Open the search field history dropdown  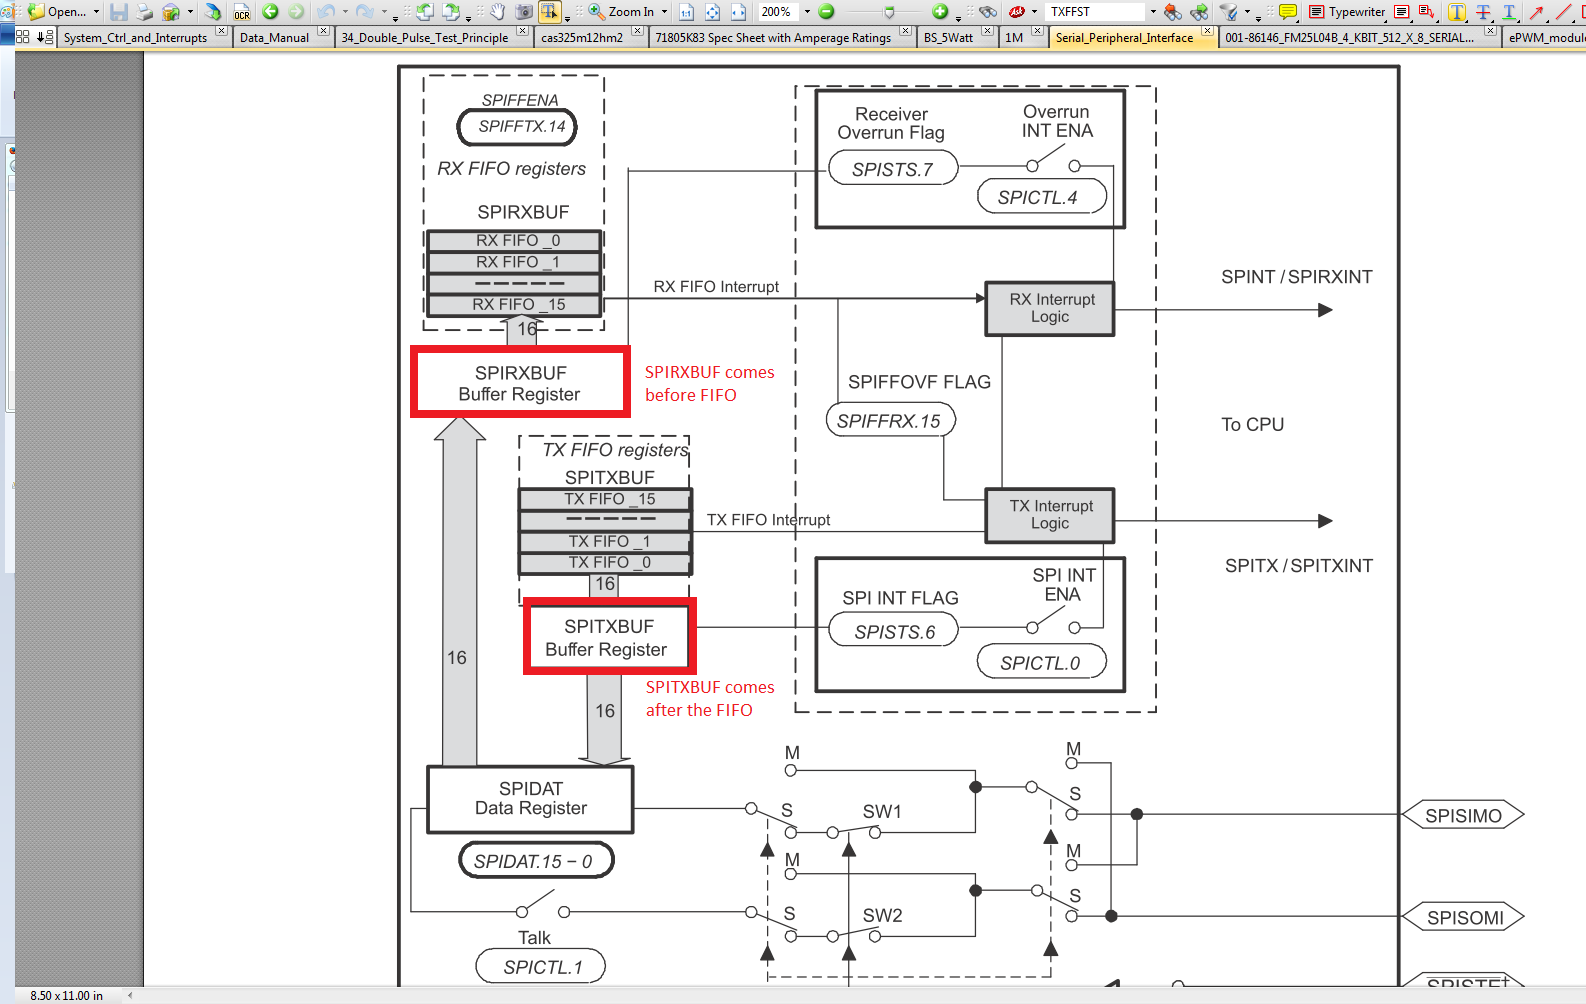[x=1153, y=12]
